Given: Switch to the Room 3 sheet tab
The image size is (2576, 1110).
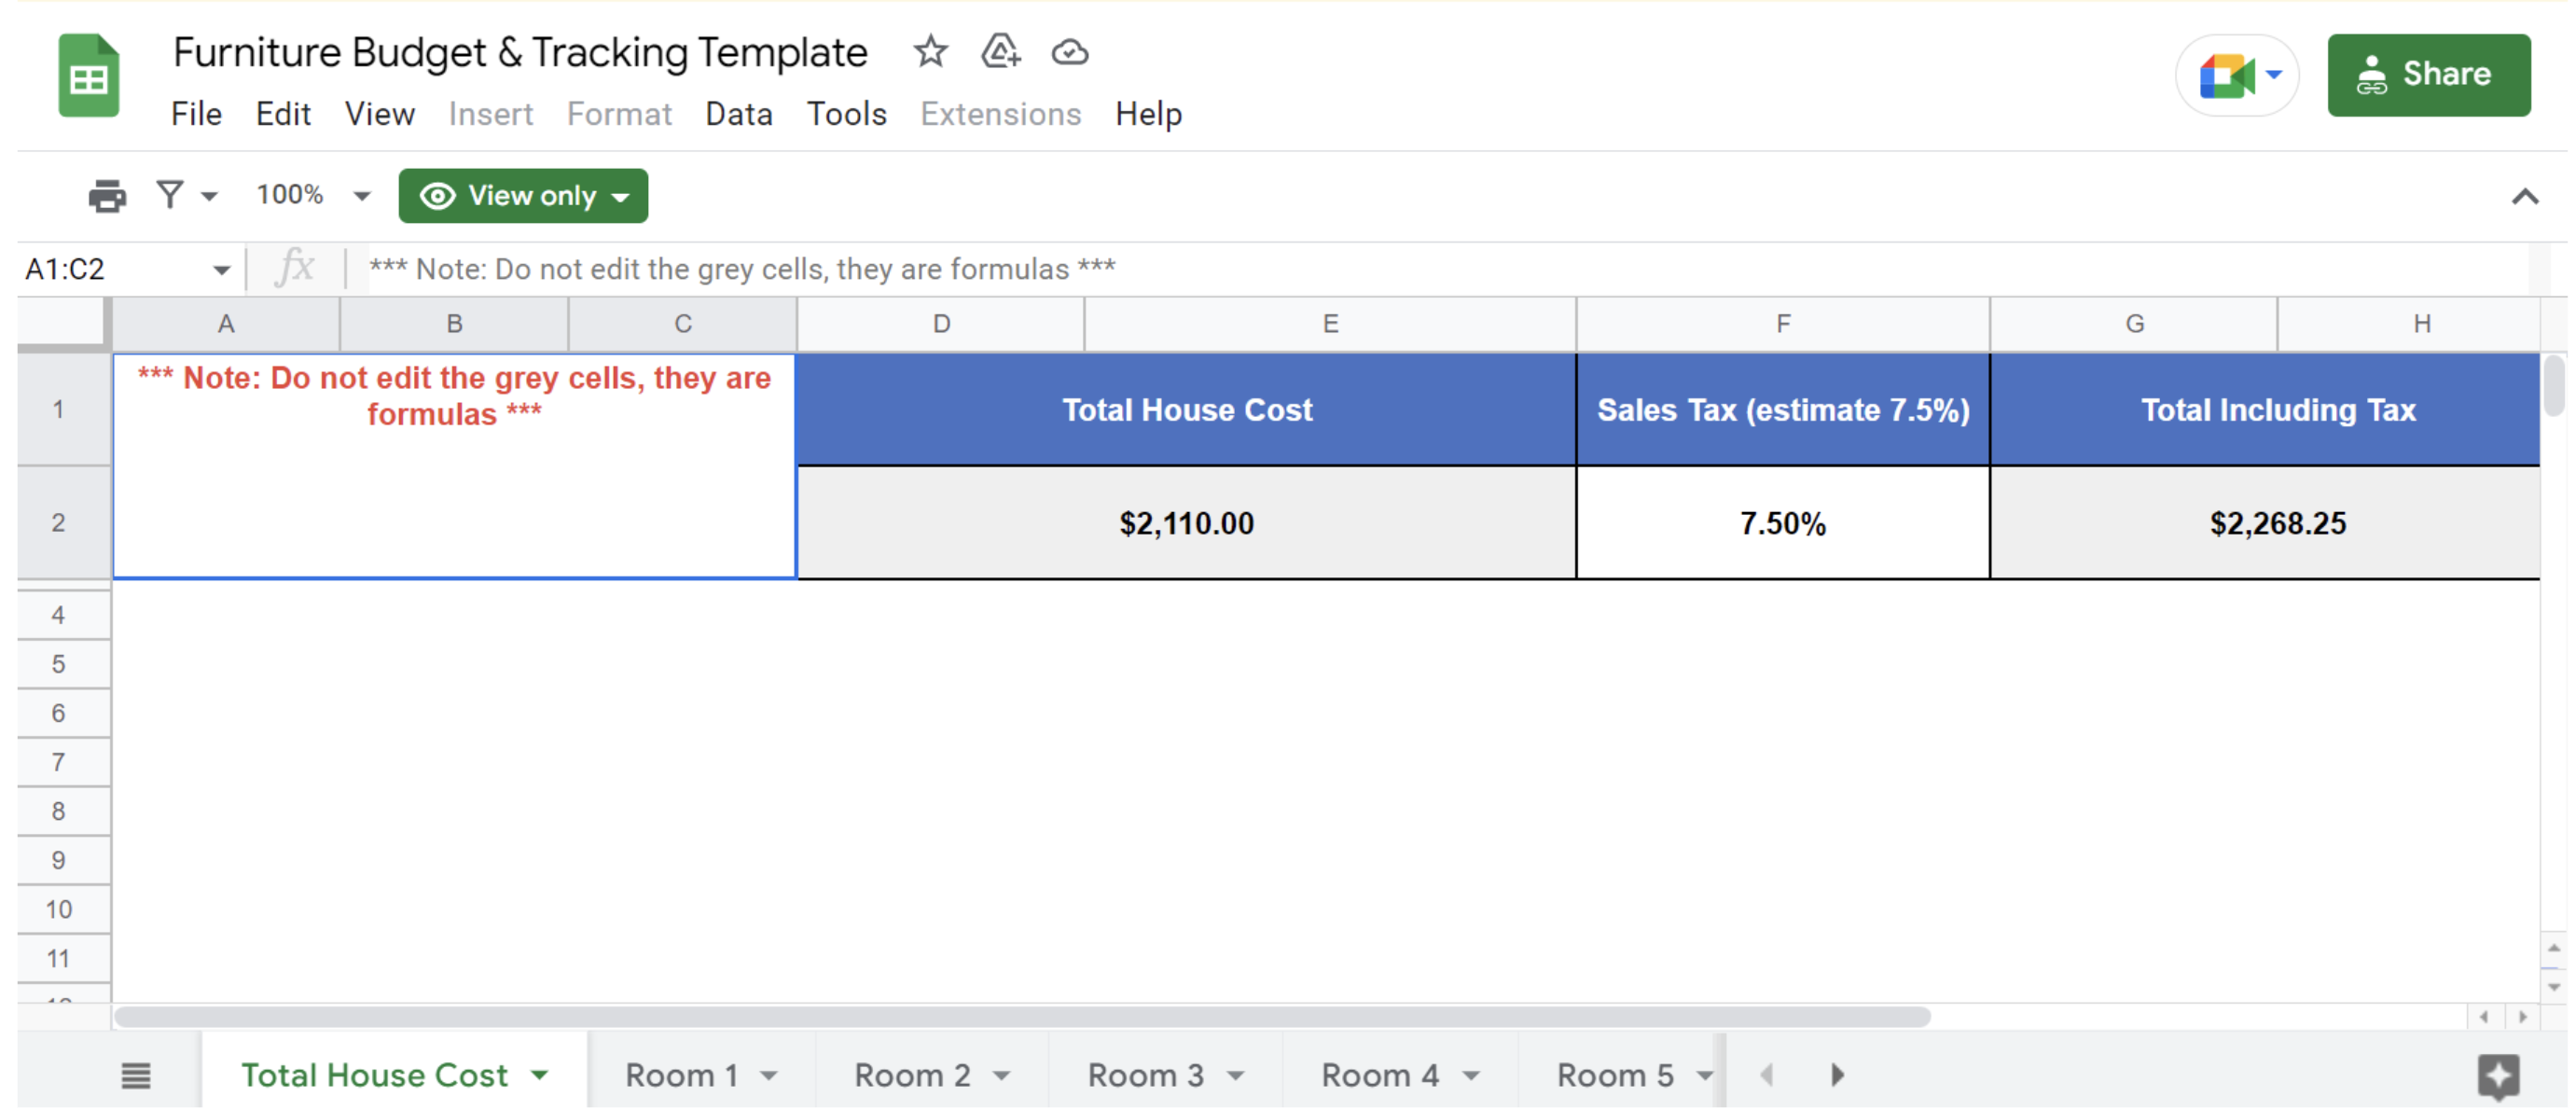Looking at the screenshot, I should point(1145,1075).
